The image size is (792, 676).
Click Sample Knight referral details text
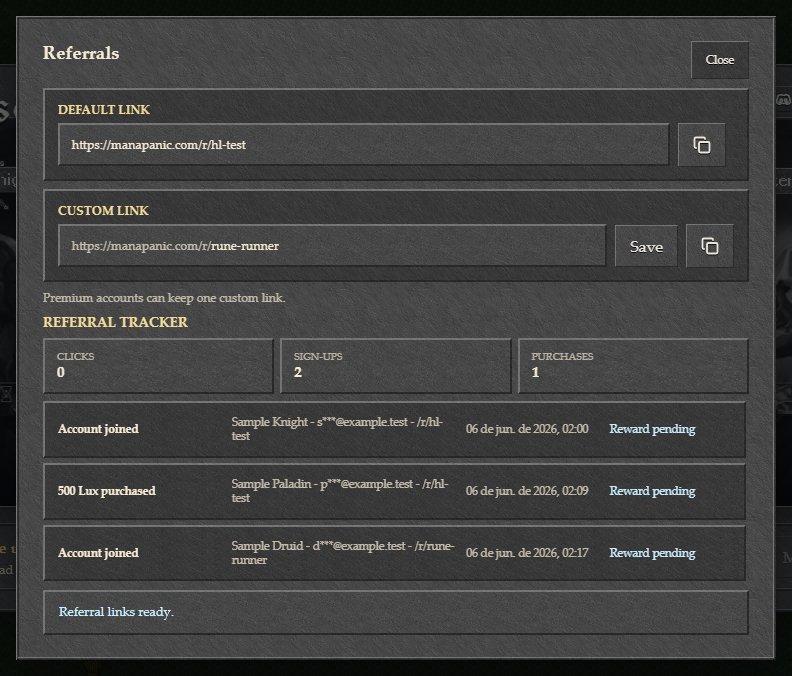coord(337,429)
